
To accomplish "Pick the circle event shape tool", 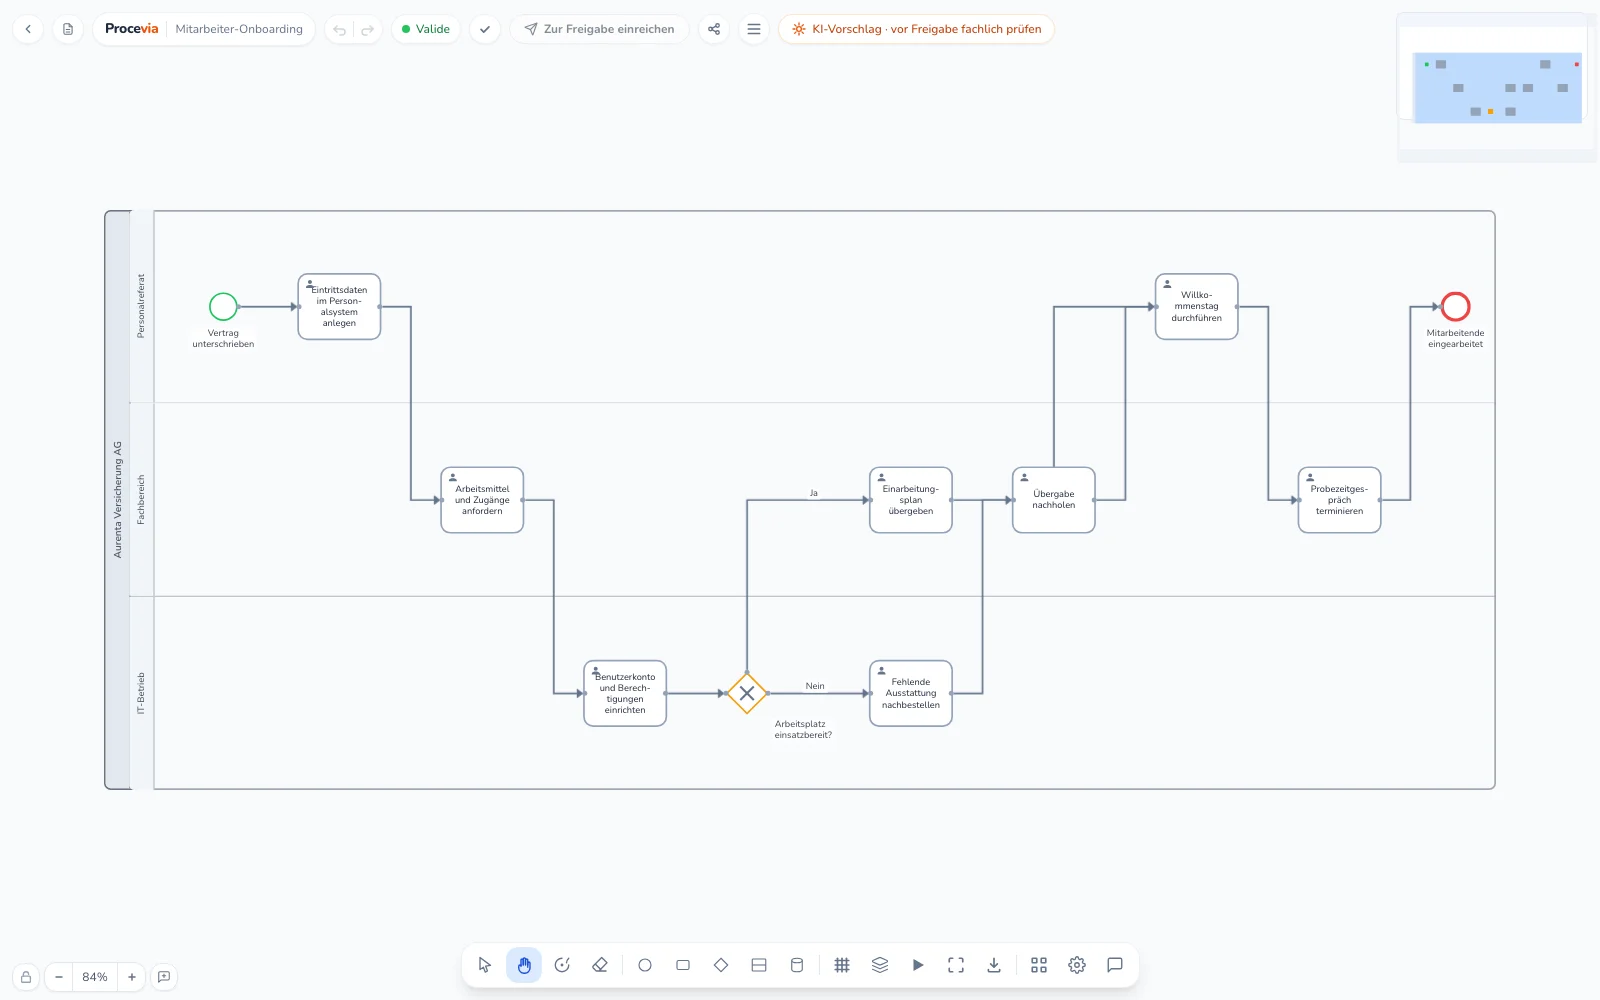I will point(645,965).
